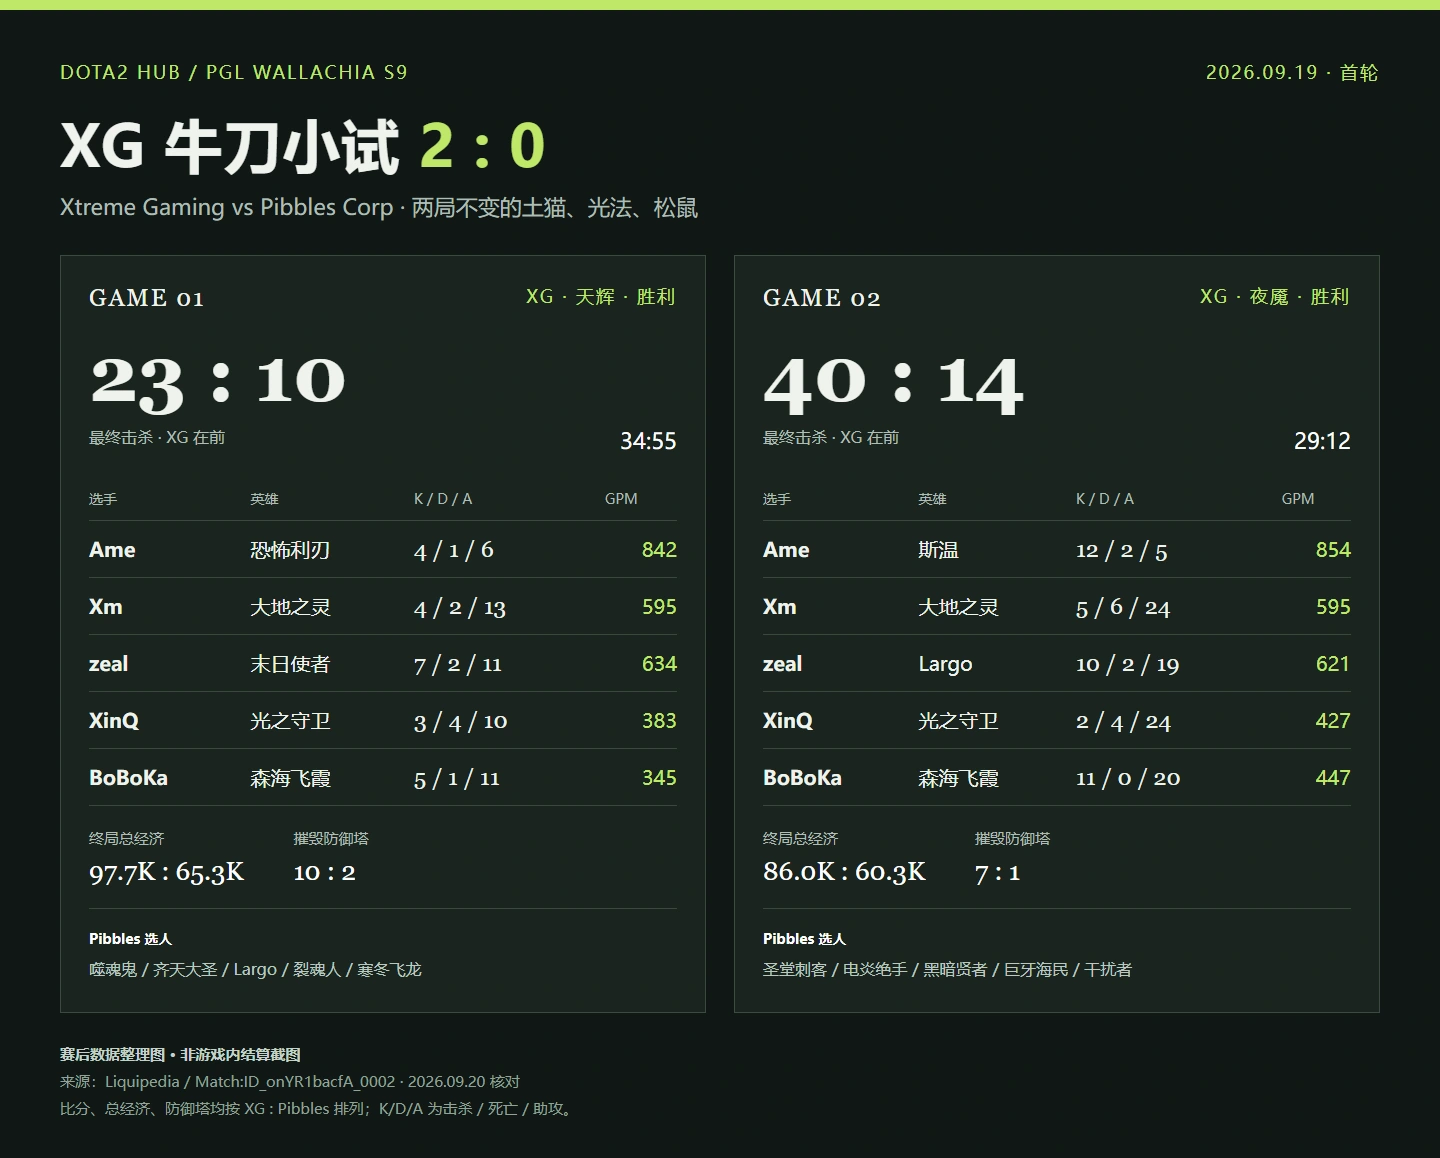
Task: Click Ame's hero 恐怖利刃 in Game 01
Action: 290,550
